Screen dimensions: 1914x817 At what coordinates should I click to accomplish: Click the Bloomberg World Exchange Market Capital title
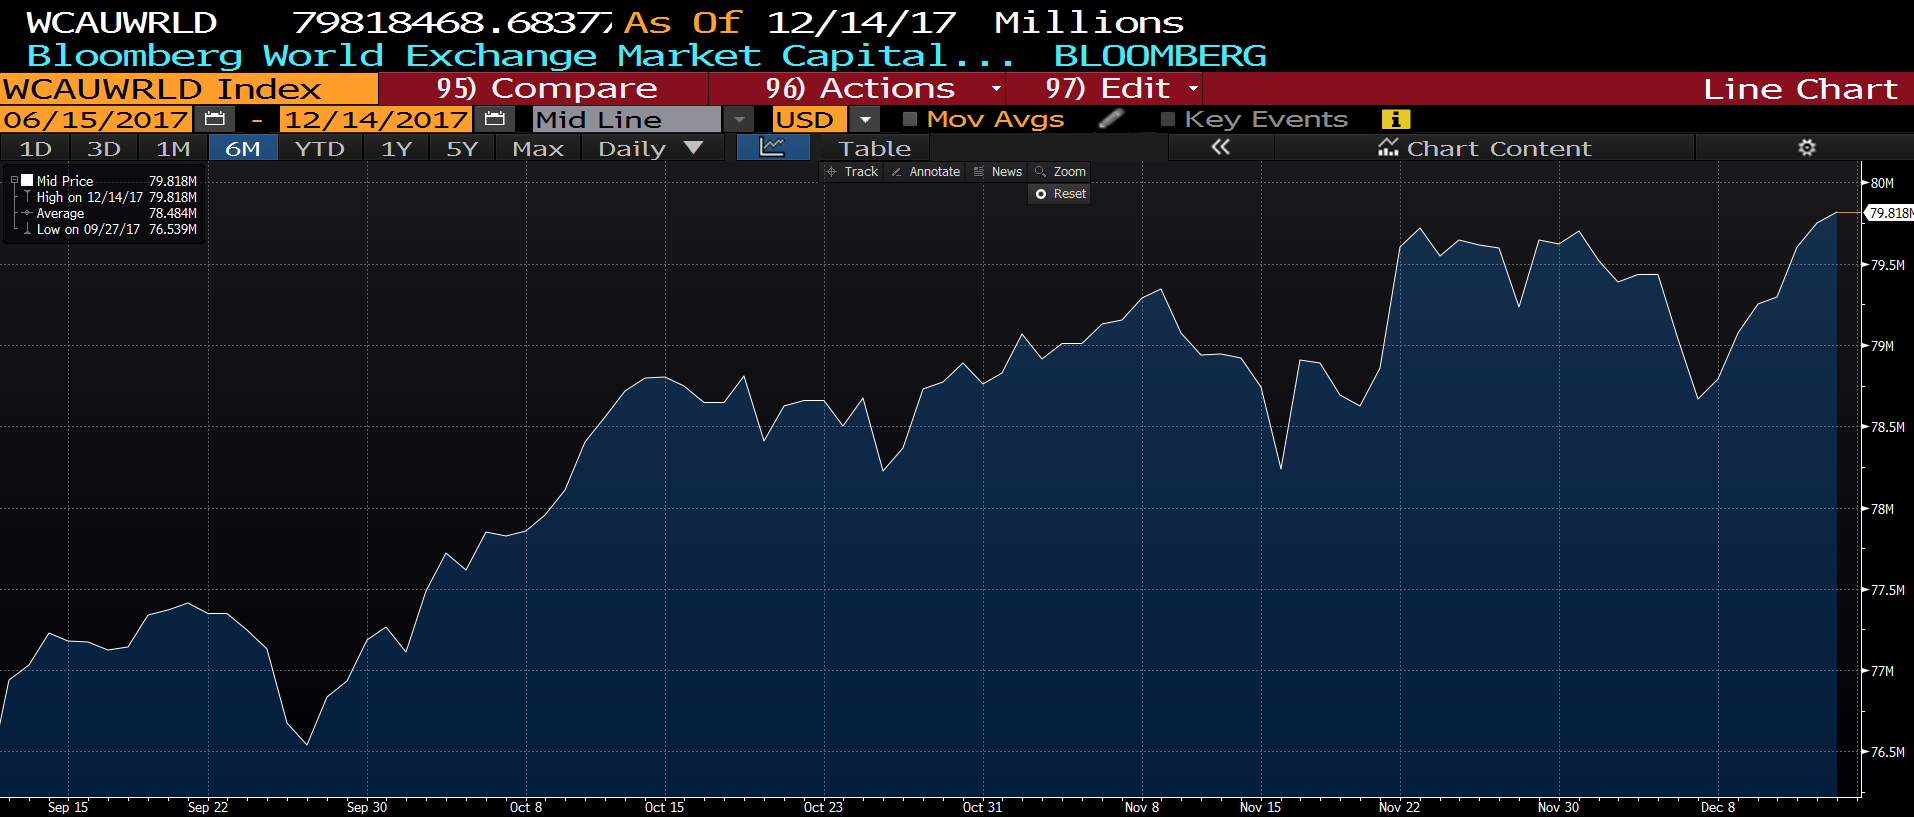point(520,55)
